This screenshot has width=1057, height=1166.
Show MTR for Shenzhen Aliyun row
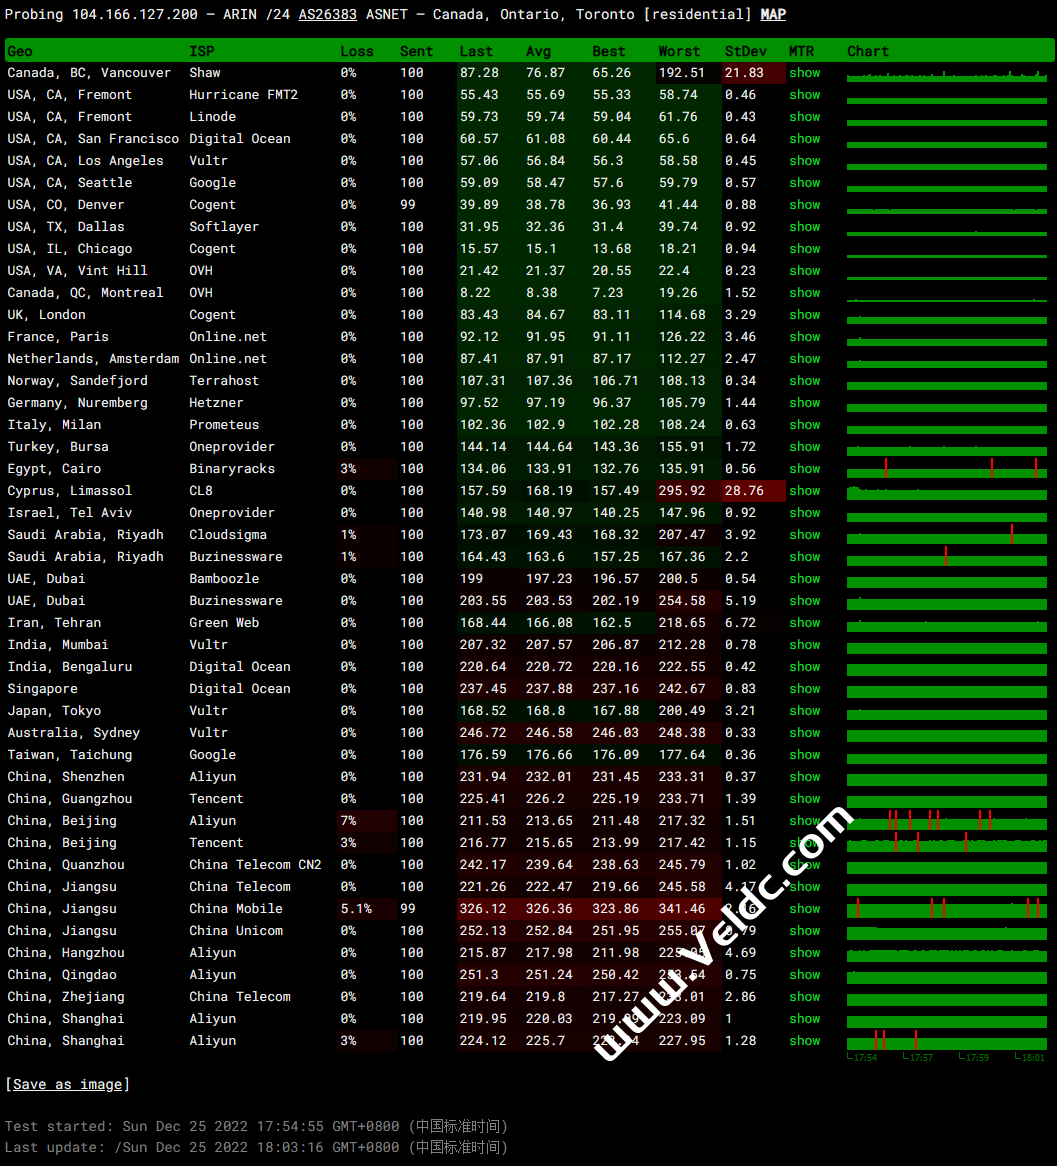(804, 777)
